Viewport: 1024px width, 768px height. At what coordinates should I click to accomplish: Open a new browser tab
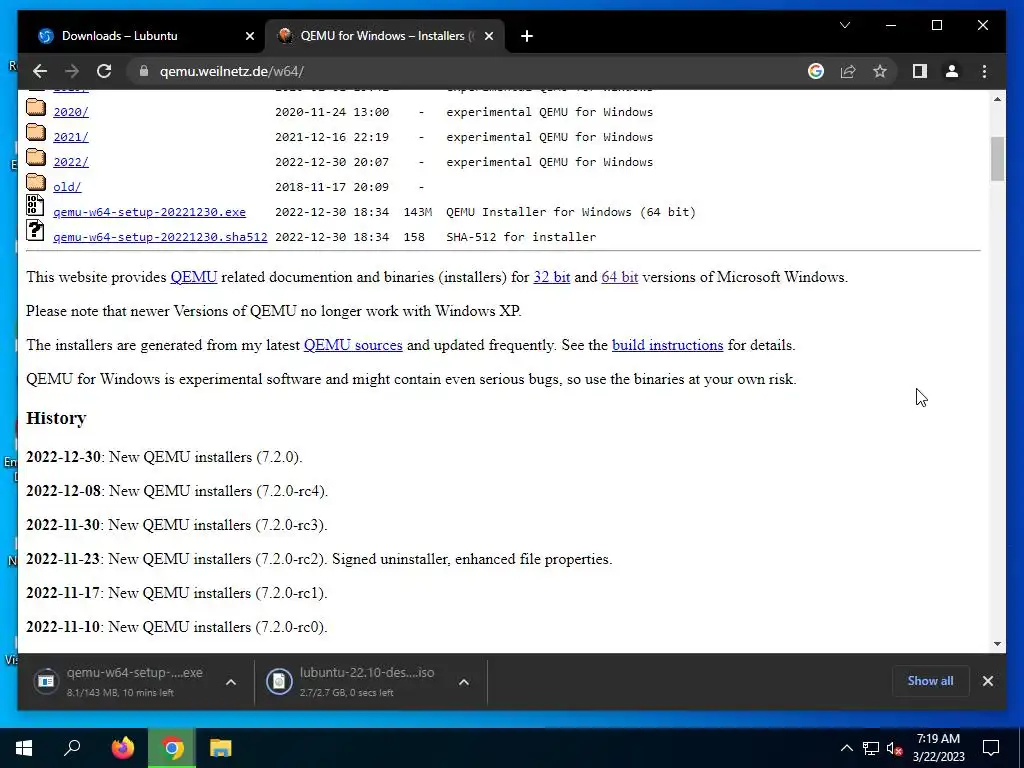tap(527, 36)
